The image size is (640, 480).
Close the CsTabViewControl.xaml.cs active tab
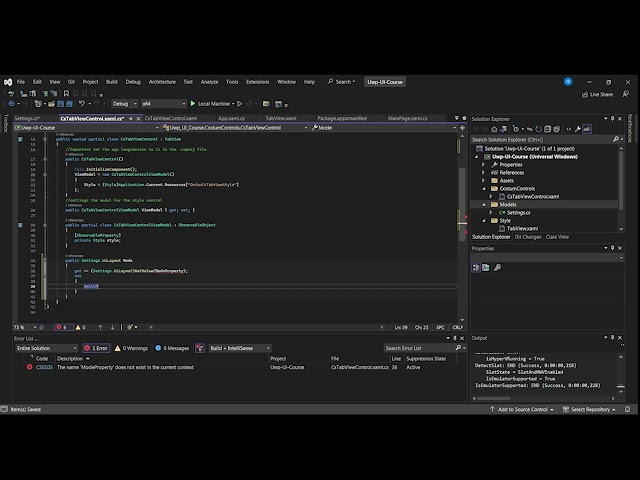coord(138,119)
